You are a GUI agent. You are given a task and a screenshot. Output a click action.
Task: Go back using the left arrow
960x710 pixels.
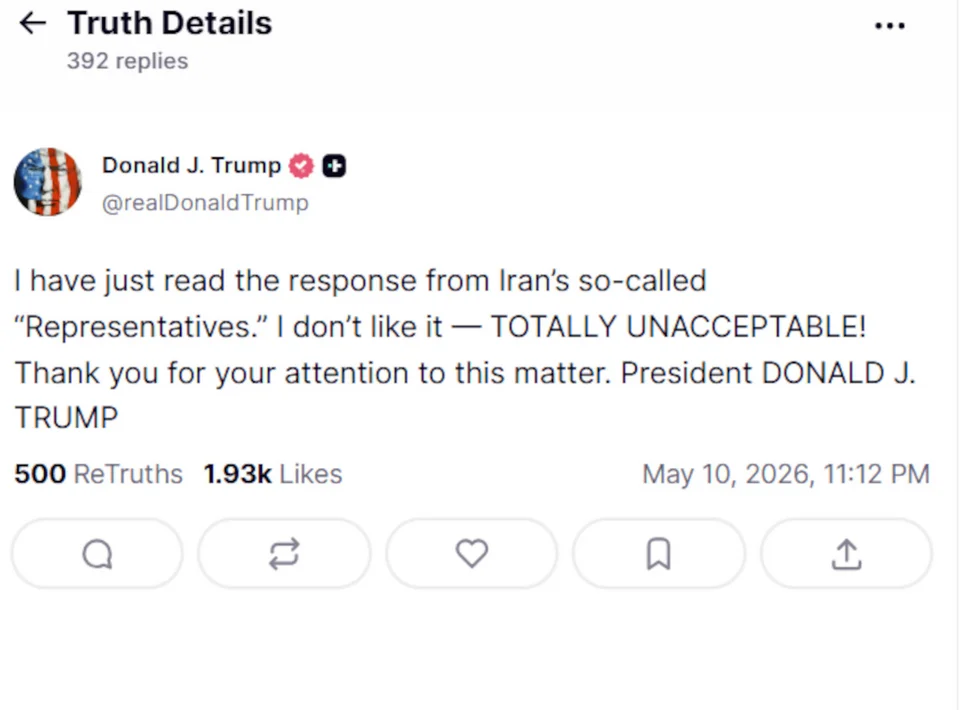pyautogui.click(x=32, y=23)
